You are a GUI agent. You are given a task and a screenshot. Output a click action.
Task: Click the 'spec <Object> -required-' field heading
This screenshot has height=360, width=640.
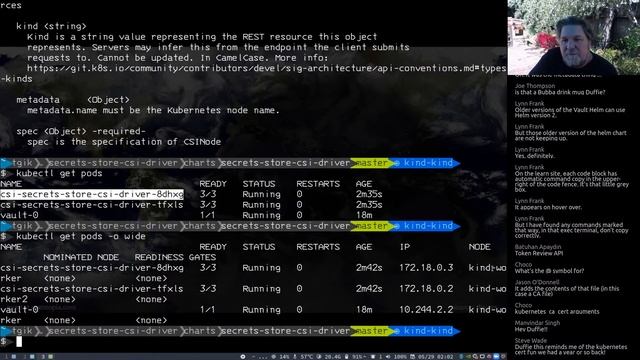pos(81,131)
